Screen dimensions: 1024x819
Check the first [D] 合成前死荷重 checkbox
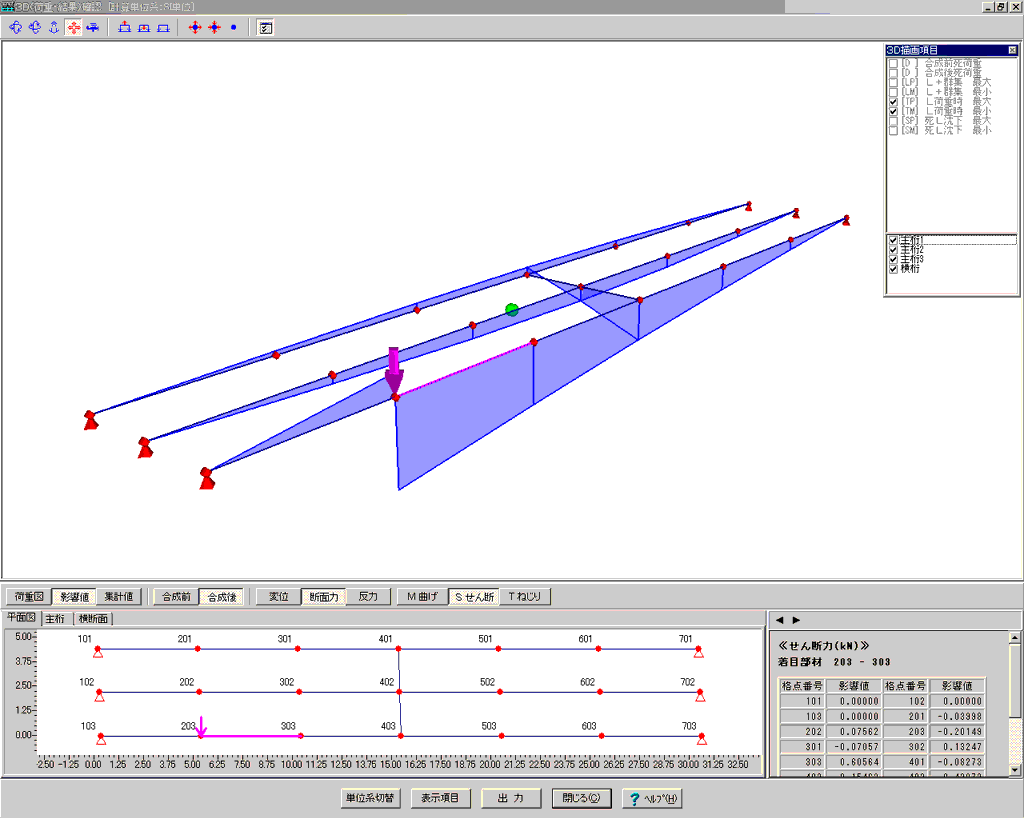point(893,63)
